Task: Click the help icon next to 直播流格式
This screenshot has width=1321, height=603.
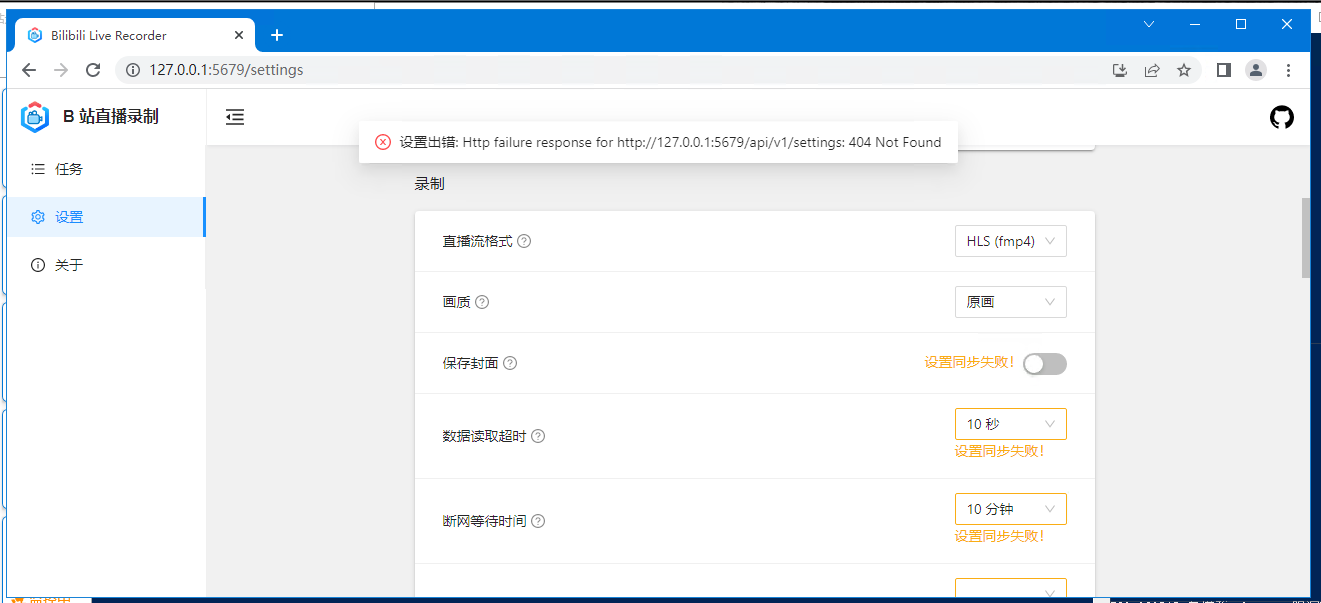Action: click(x=525, y=240)
